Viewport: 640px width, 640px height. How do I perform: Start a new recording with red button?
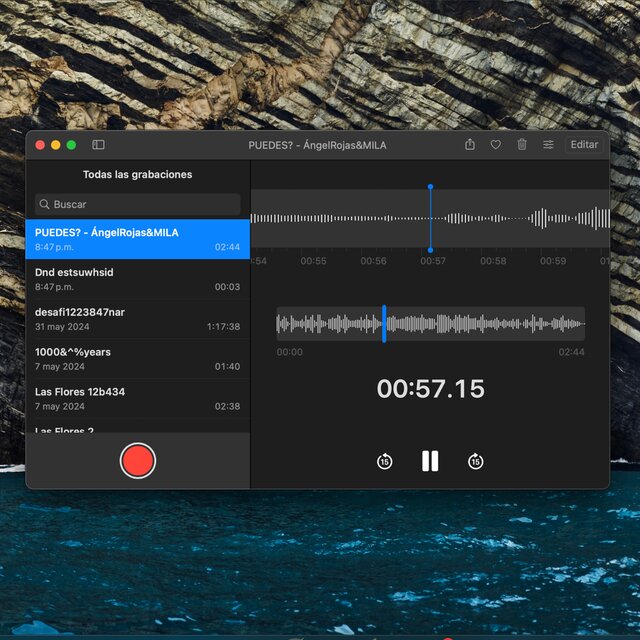pyautogui.click(x=138, y=460)
